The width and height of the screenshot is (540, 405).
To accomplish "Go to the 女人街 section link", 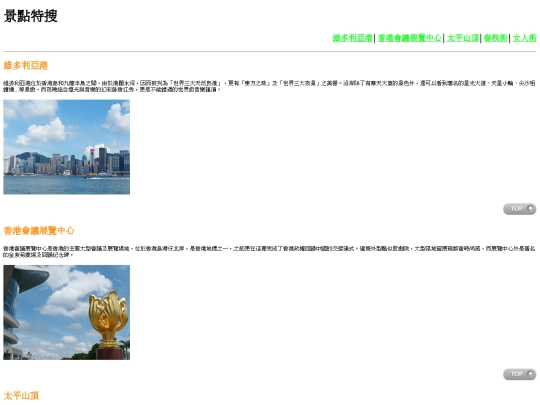I will pyautogui.click(x=525, y=38).
